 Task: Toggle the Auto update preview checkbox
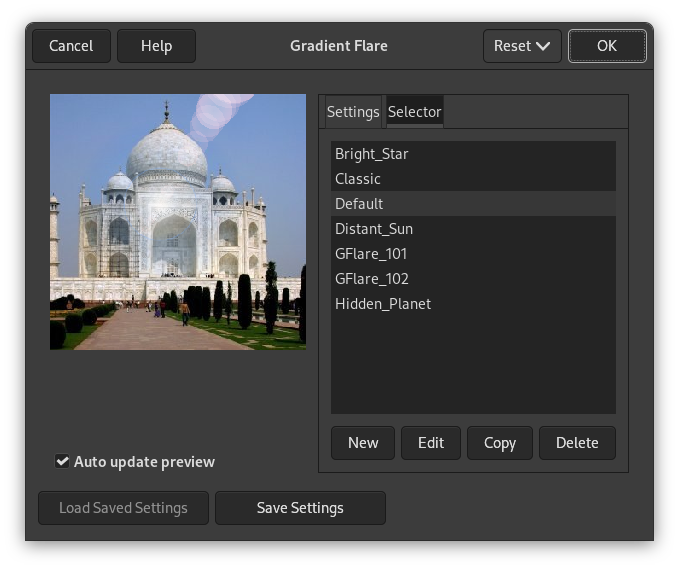[63, 462]
